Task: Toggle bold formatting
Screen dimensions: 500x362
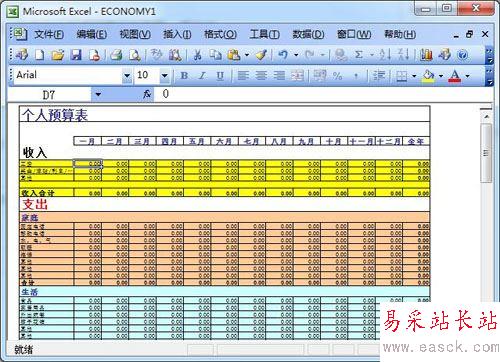Action: point(184,76)
